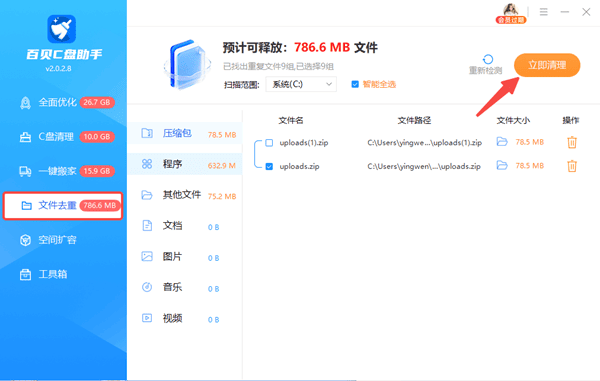Click the v2.0.2.8 version text

(58, 69)
